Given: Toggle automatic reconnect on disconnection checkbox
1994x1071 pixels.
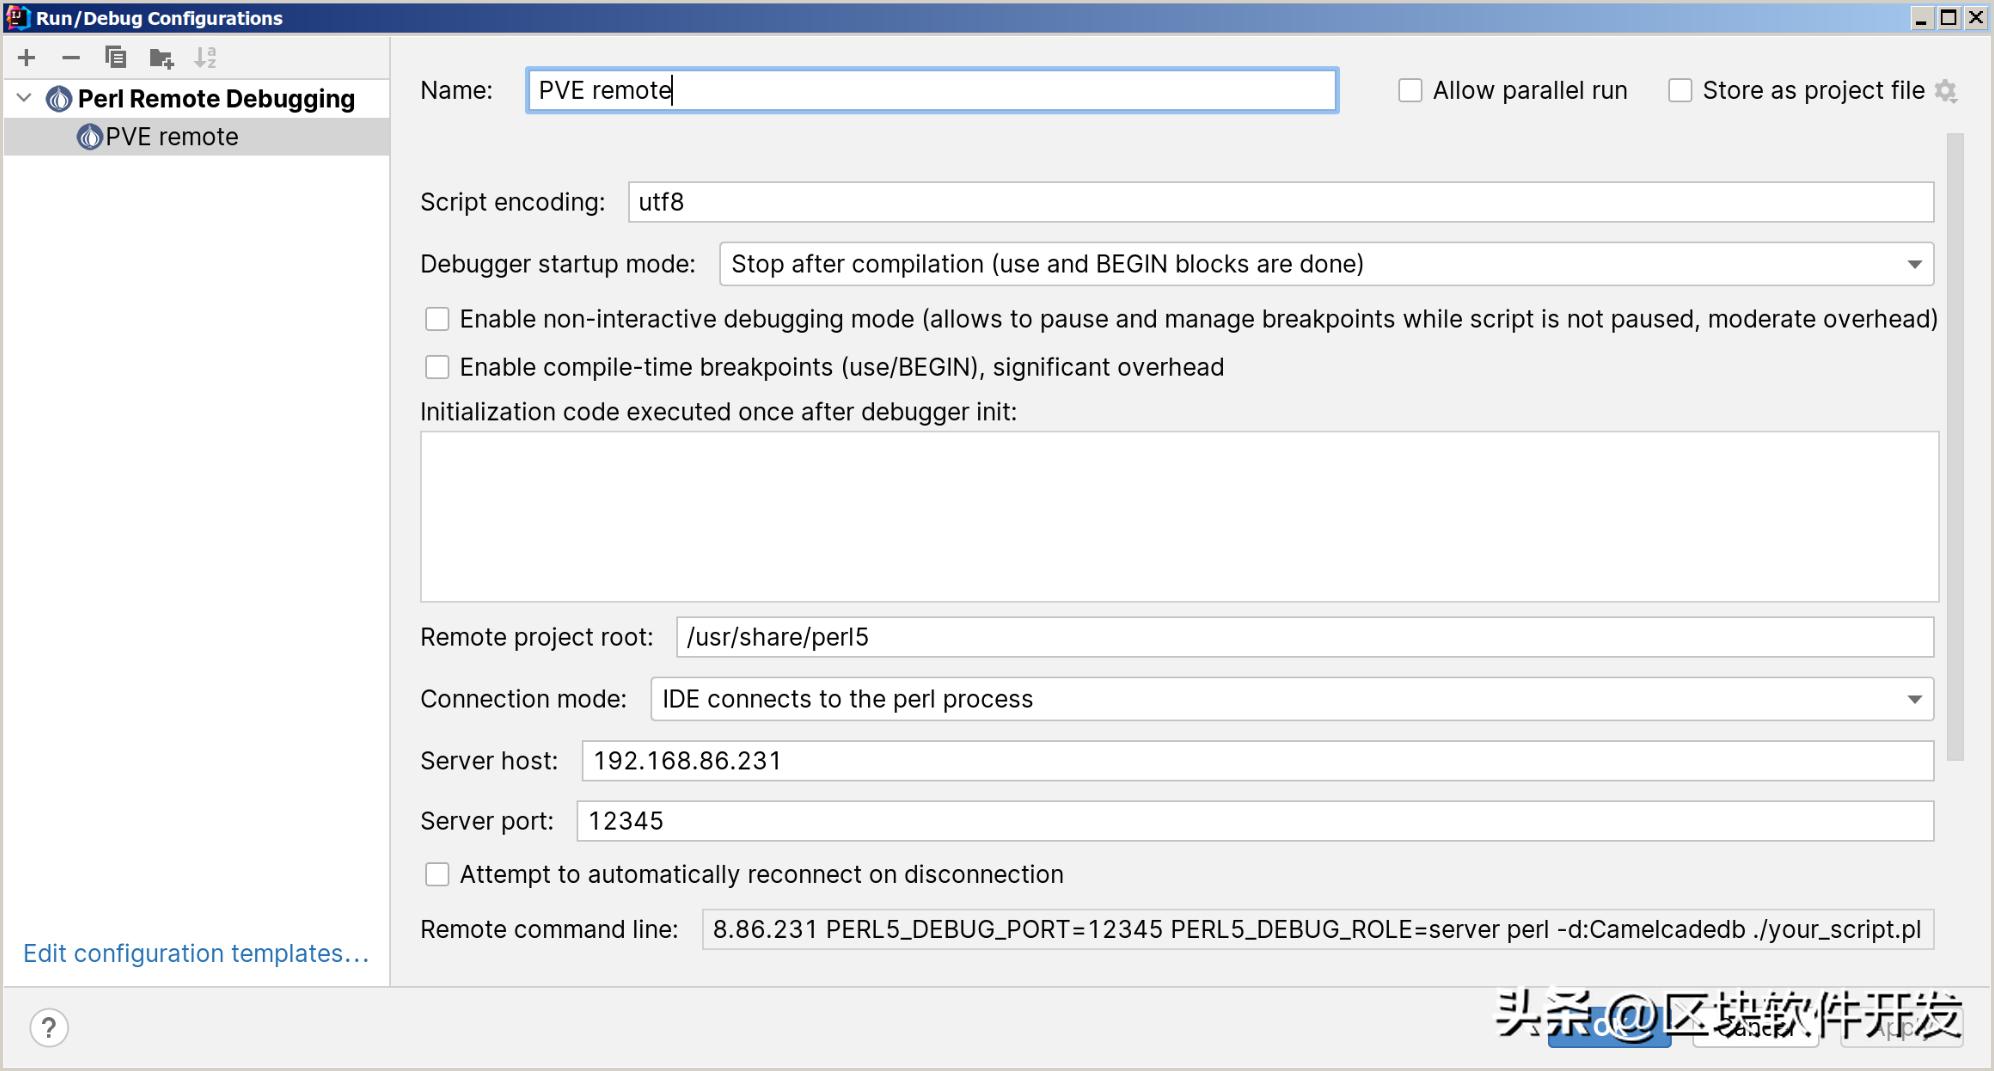Looking at the screenshot, I should (x=437, y=874).
